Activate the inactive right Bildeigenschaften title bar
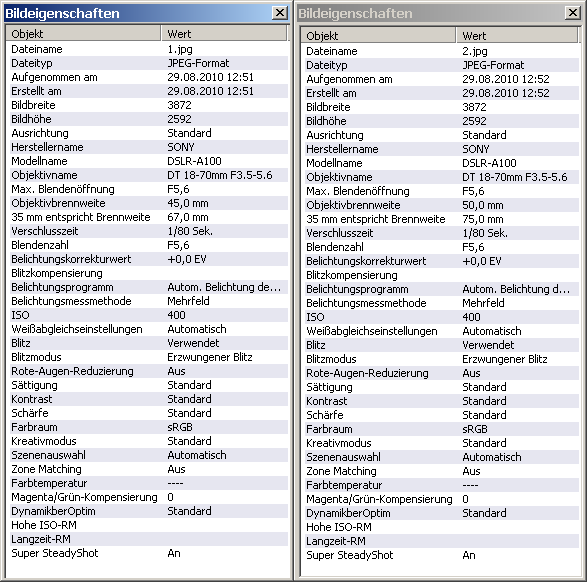 click(x=431, y=13)
